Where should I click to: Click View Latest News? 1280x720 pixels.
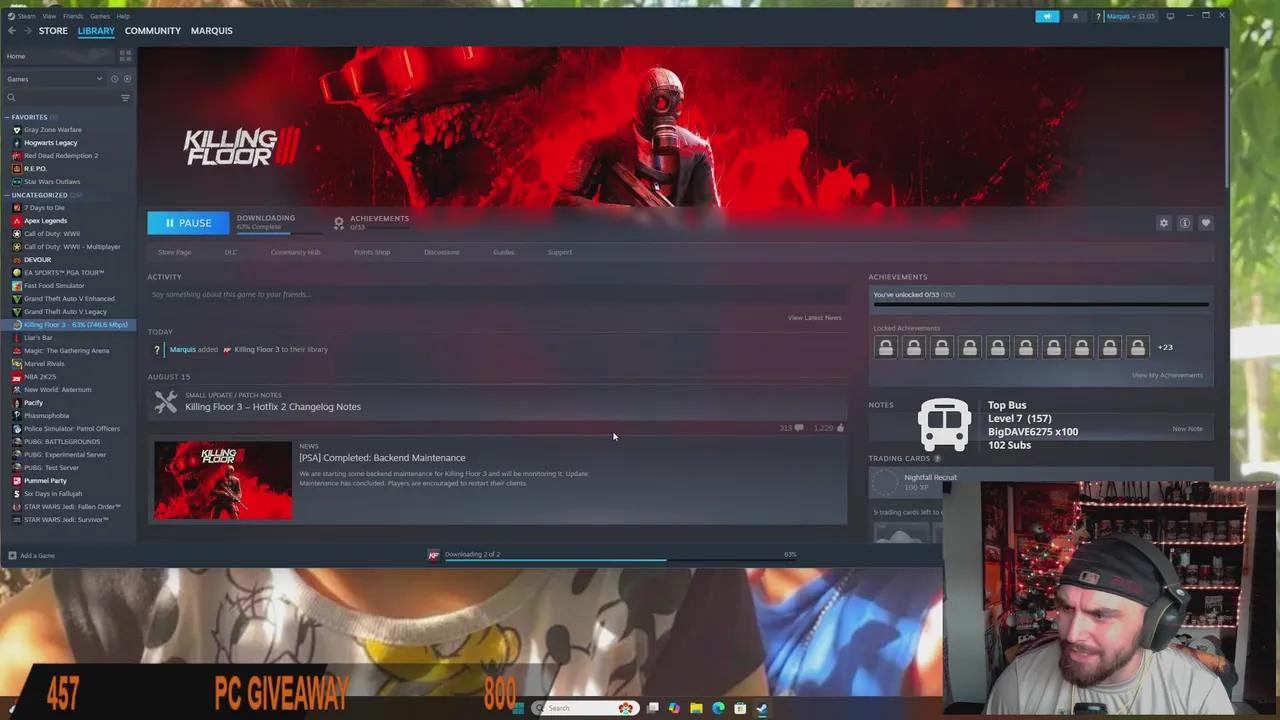pos(814,318)
